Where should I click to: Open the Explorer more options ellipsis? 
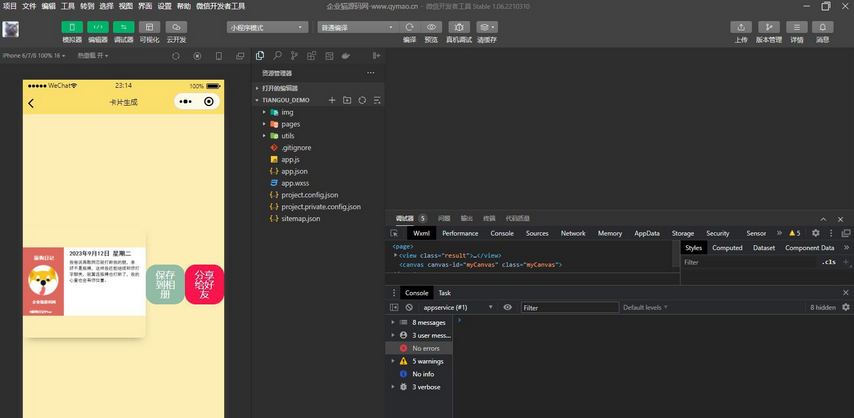click(371, 72)
